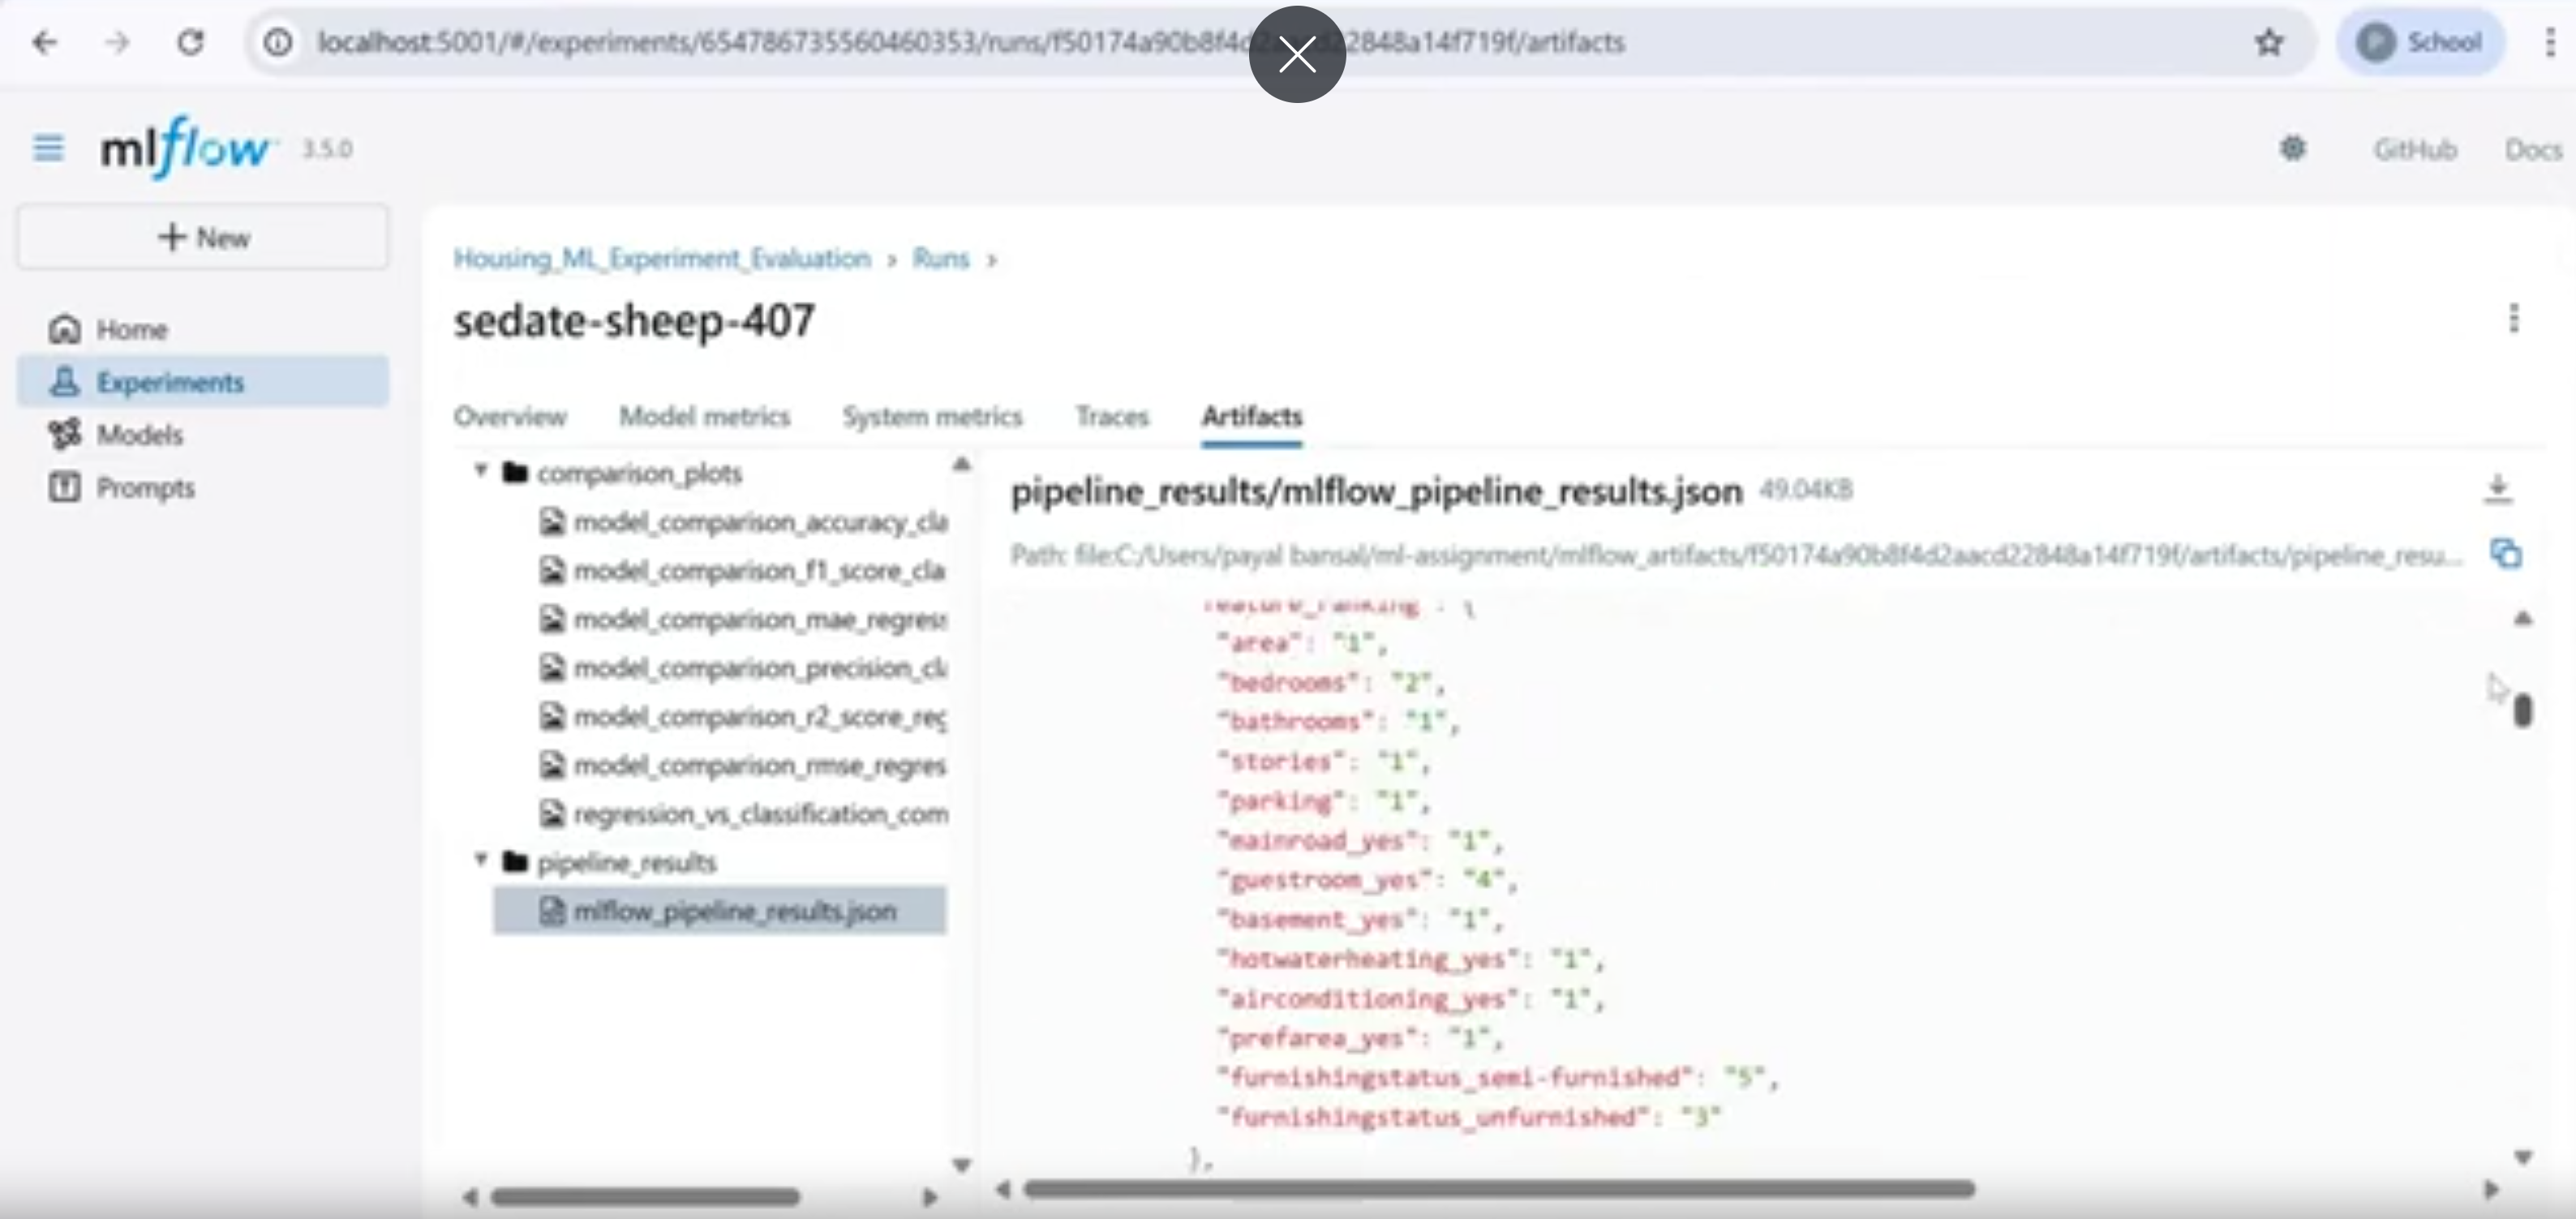Screen dimensions: 2576x1219
Task: Copy the artifact file path
Action: (2506, 553)
